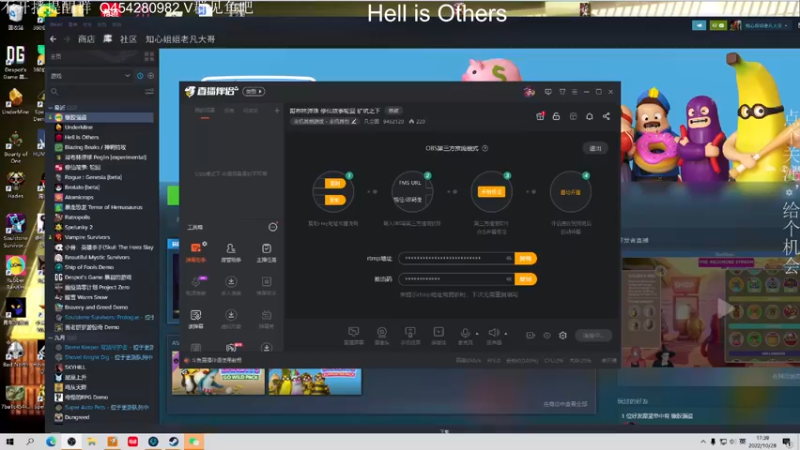800x450 pixels.
Task: Open the Steam Community tab
Action: (x=128, y=39)
